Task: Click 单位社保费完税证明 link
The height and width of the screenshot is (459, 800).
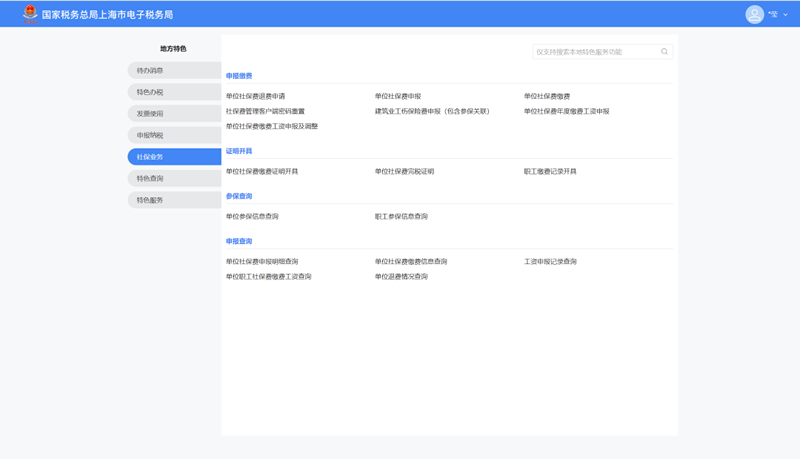Action: coord(404,172)
